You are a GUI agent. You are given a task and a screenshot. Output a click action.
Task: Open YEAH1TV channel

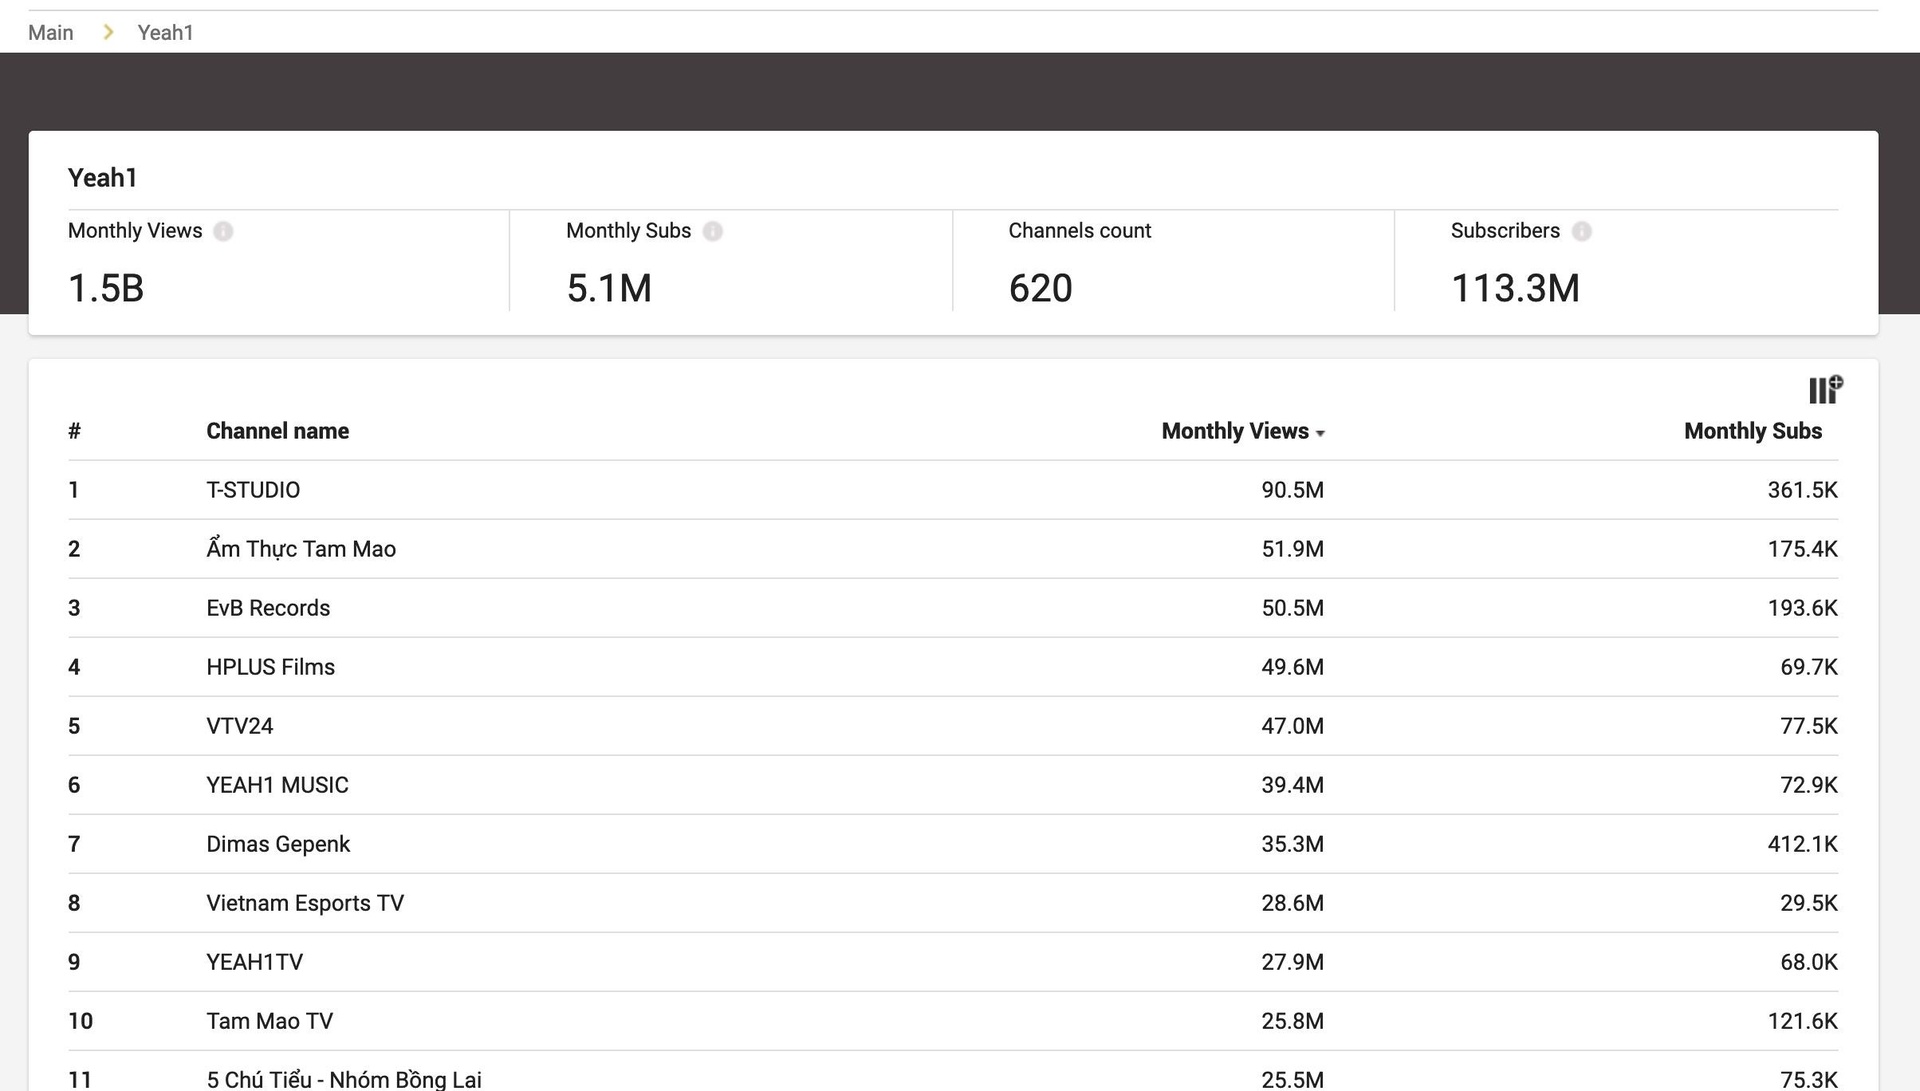point(254,962)
